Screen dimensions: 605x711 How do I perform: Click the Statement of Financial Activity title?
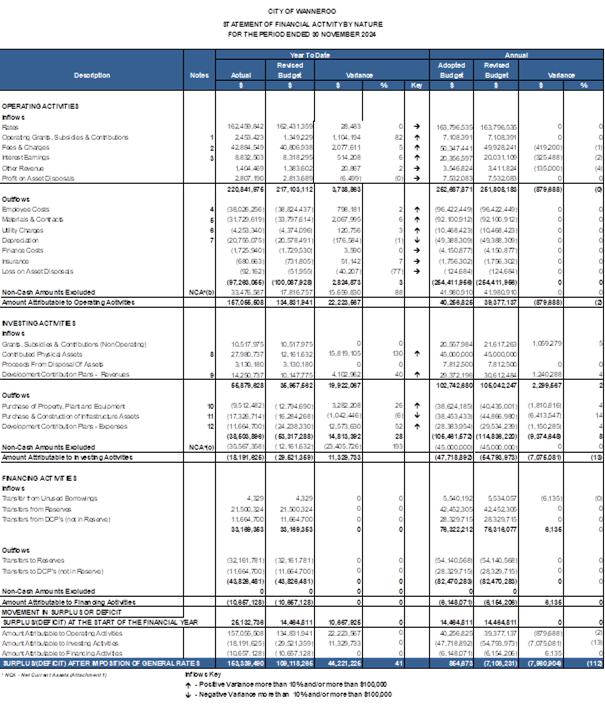tap(302, 20)
